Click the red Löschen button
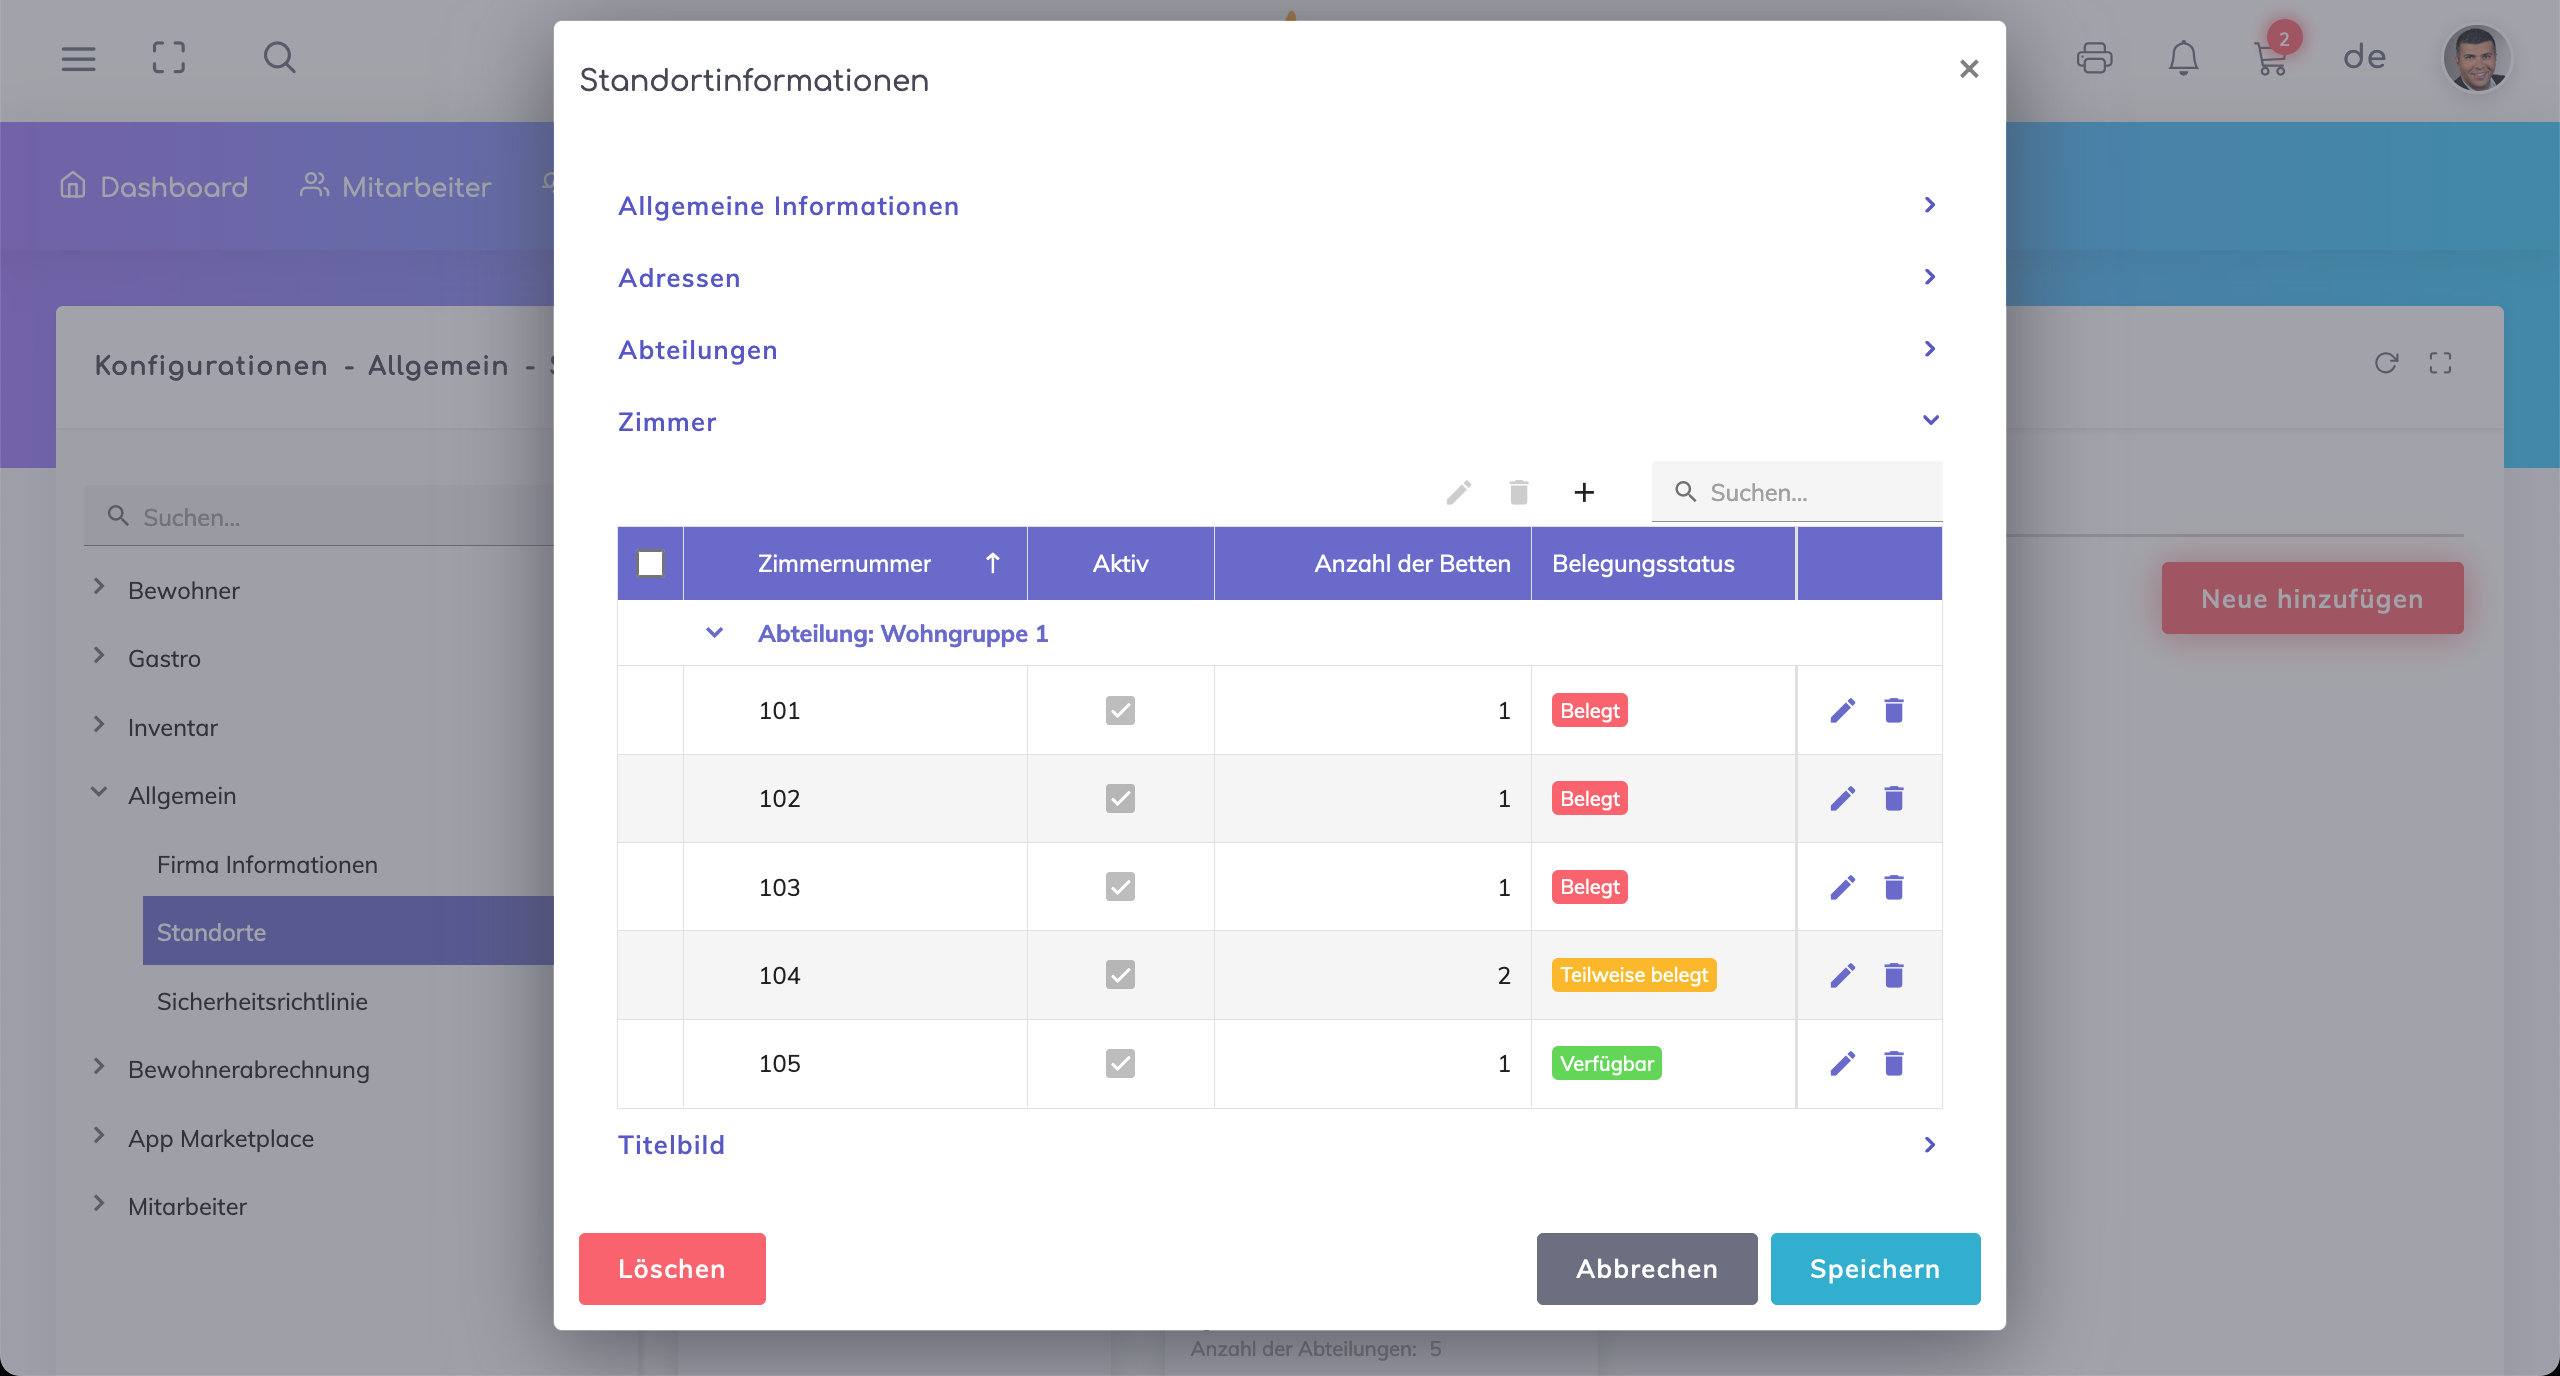 coord(671,1268)
